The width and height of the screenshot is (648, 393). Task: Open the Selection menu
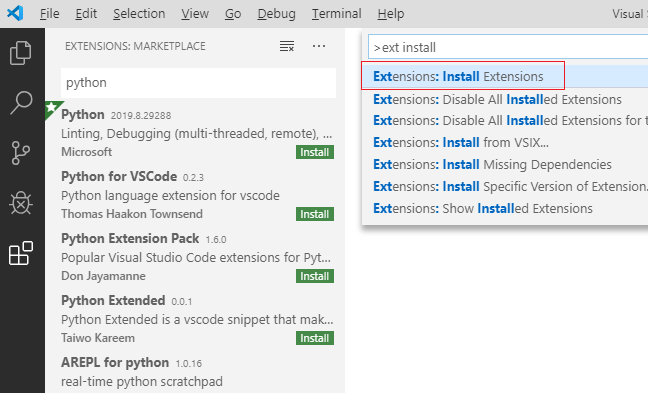pos(139,14)
